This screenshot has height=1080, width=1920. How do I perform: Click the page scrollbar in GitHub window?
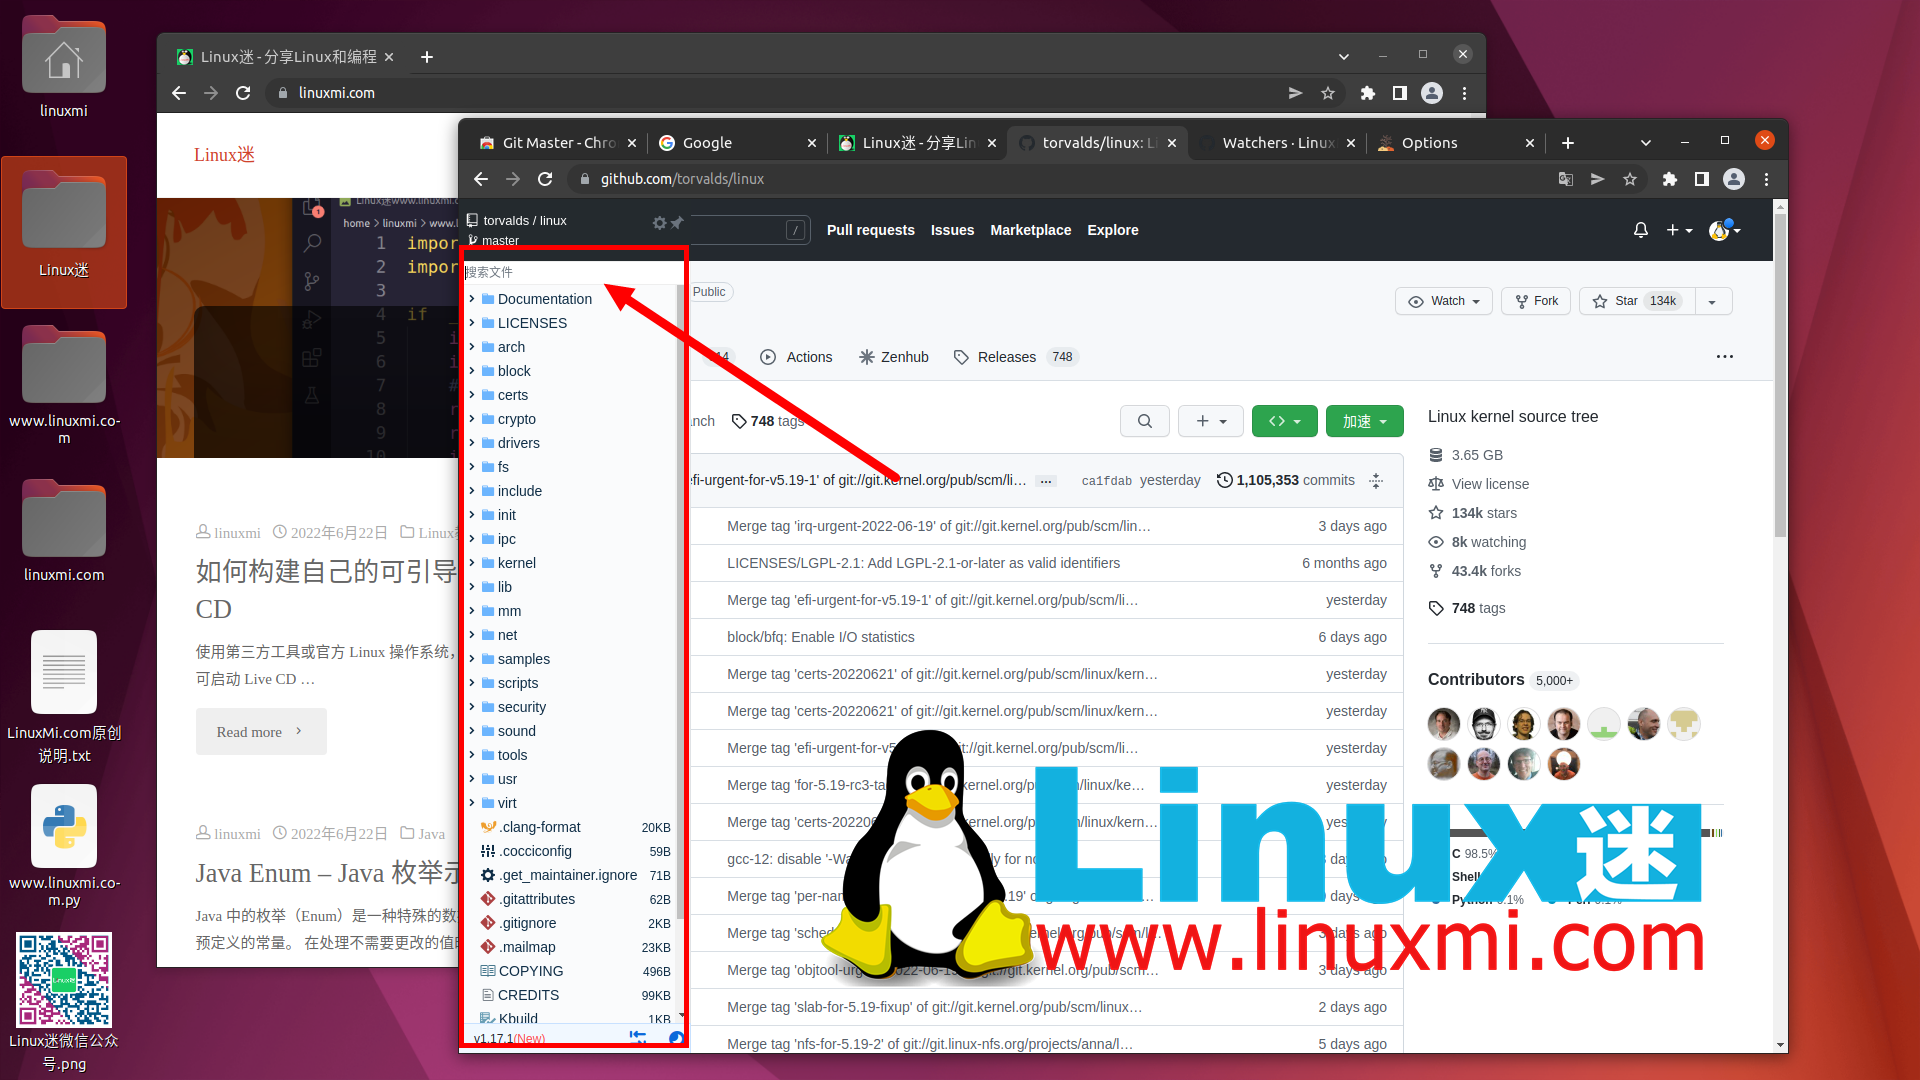1779,375
